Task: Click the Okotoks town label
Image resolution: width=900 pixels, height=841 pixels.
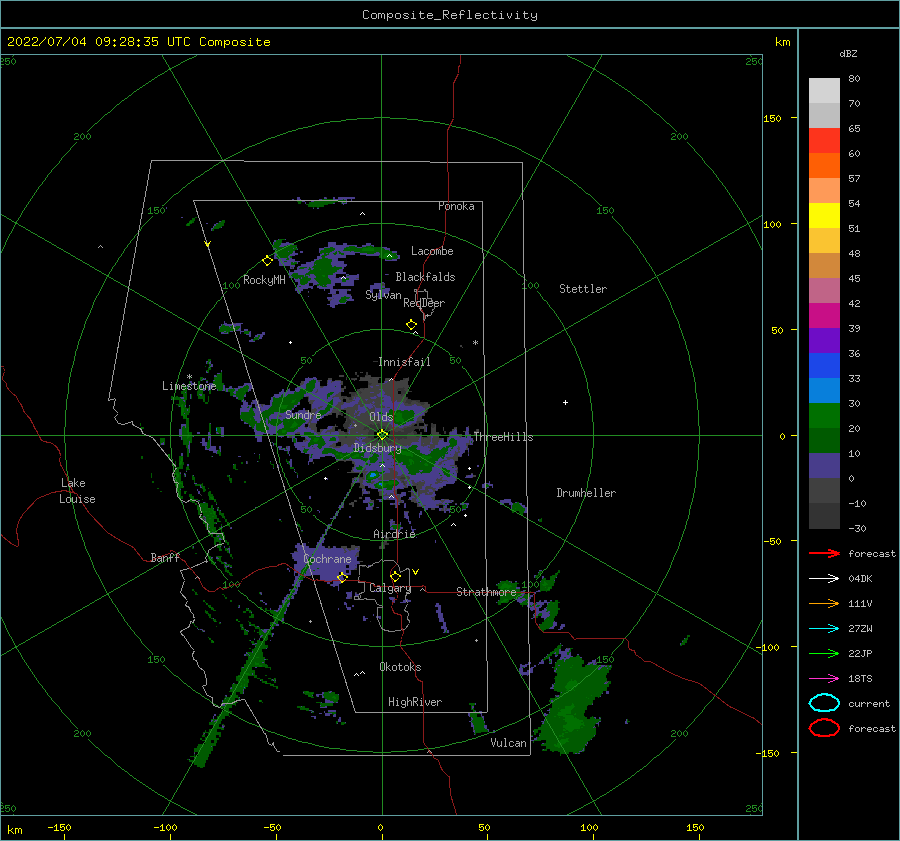Action: tap(400, 667)
